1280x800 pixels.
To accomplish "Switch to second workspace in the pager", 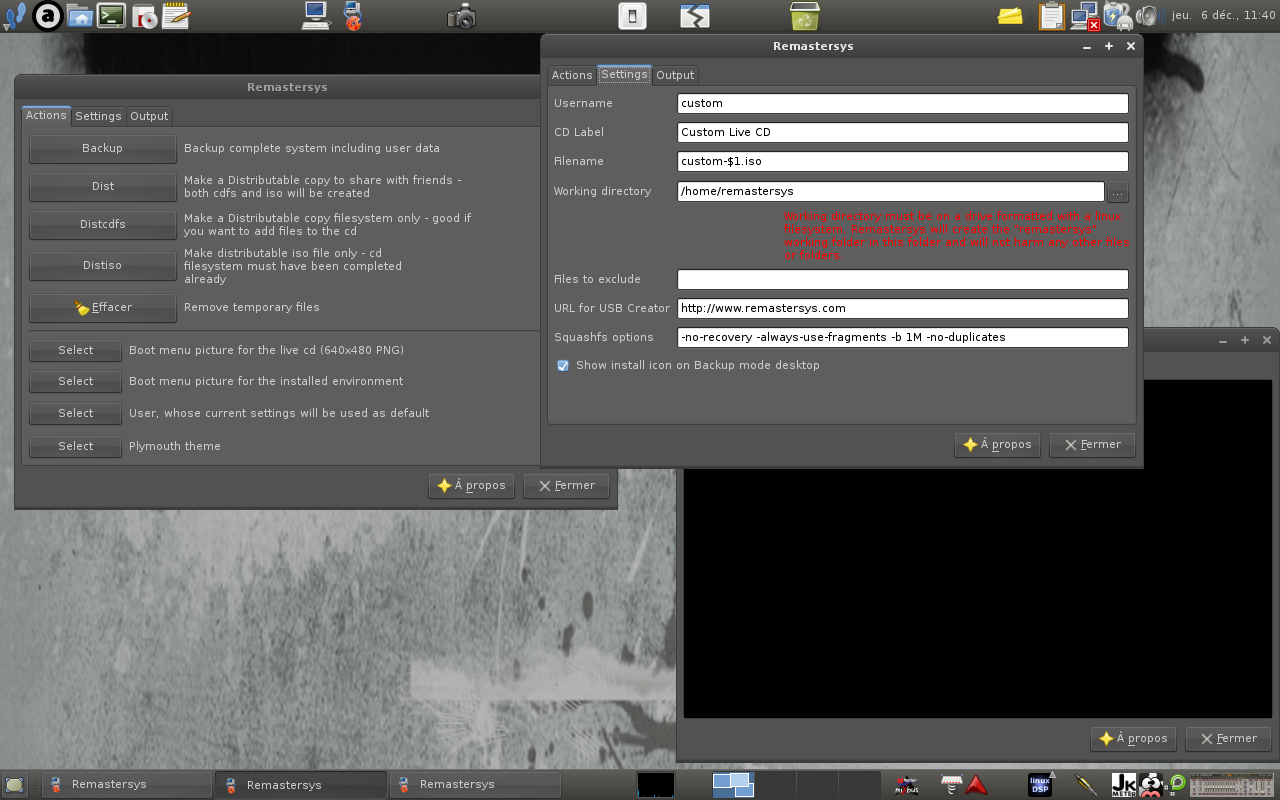I will tap(777, 784).
